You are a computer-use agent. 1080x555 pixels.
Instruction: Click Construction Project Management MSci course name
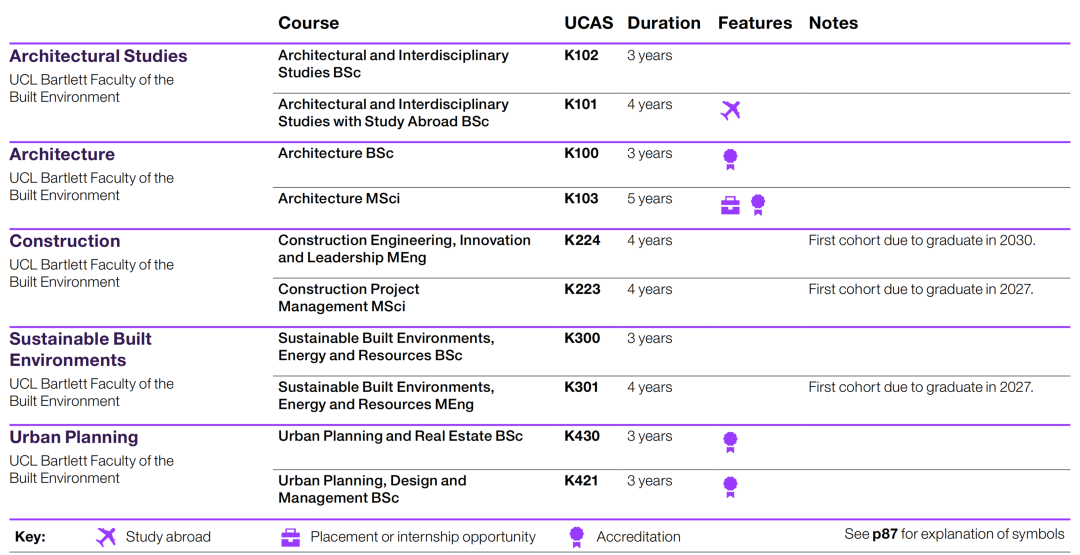coord(348,298)
